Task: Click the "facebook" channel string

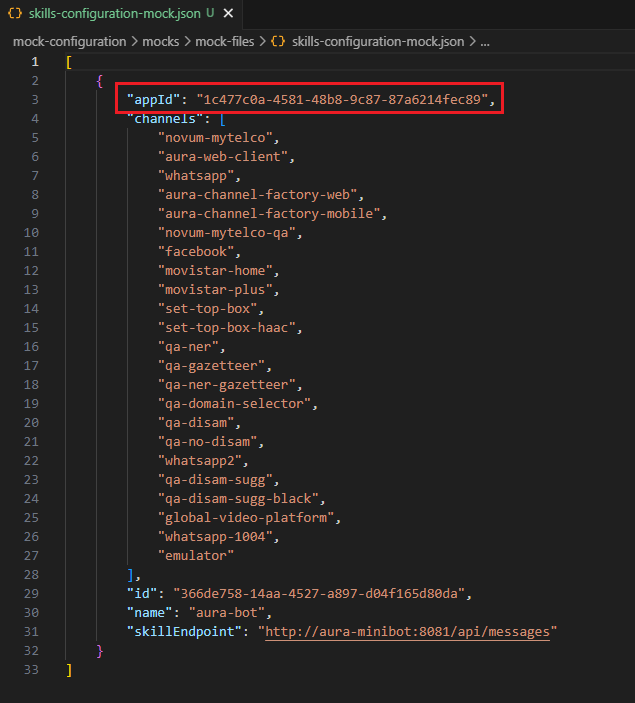Action: 196,252
